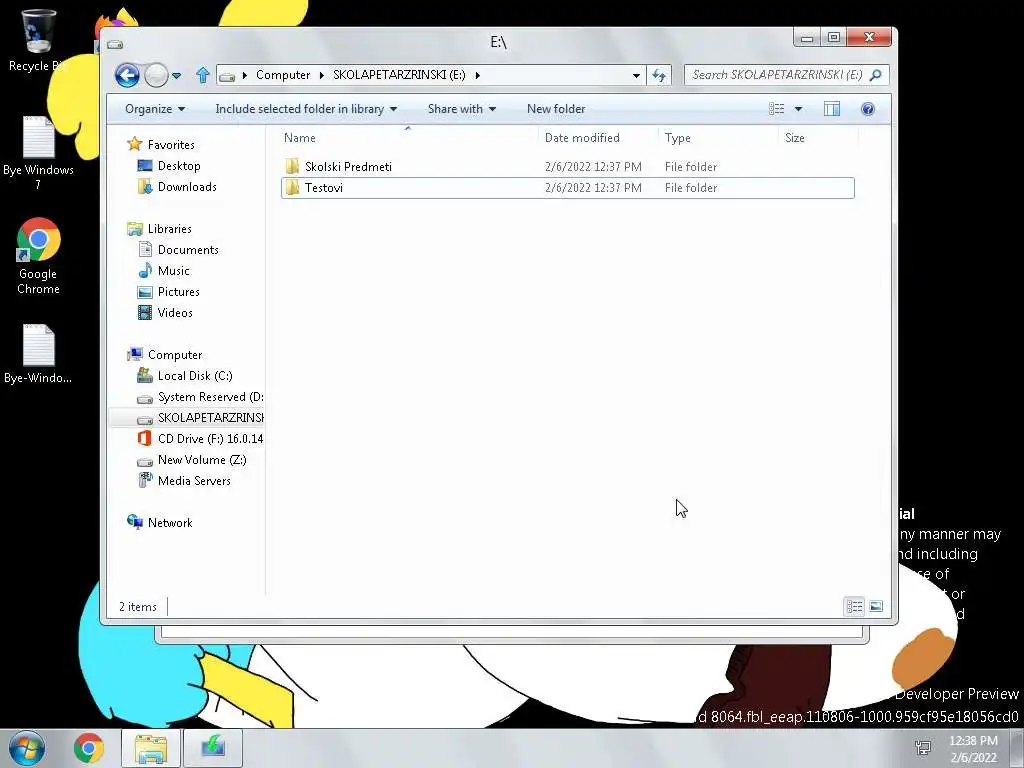Refresh the E: drive listing
The width and height of the screenshot is (1024, 768).
pos(659,75)
